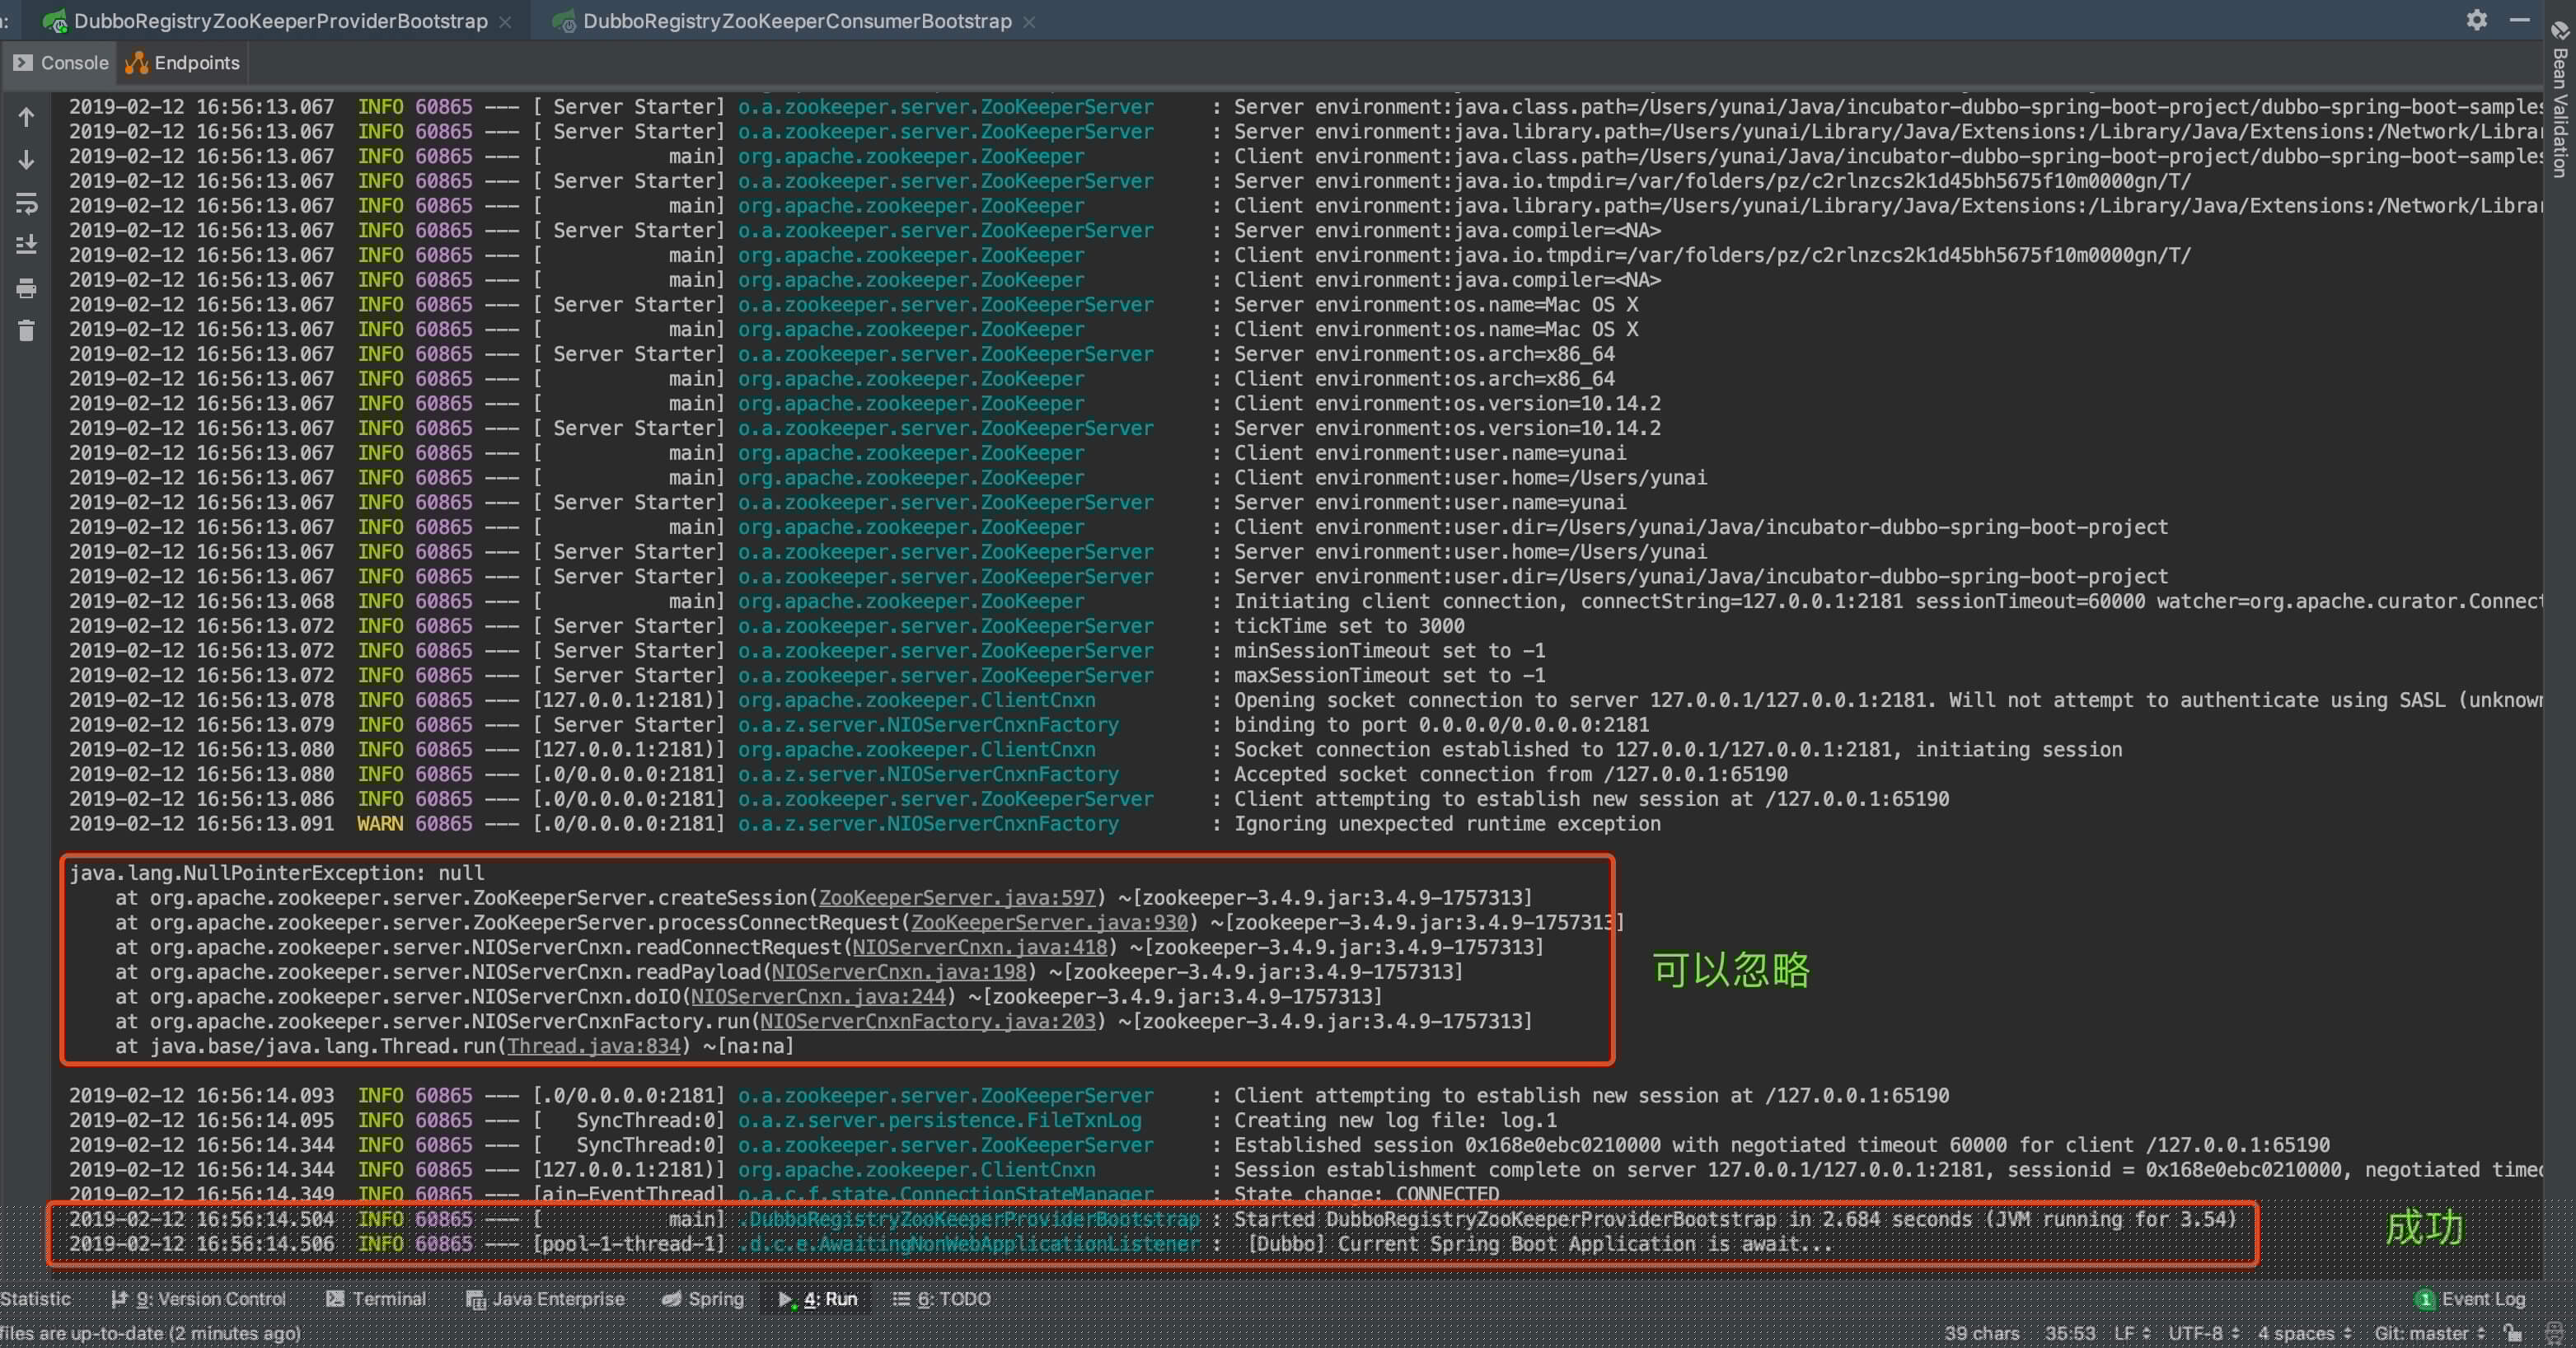Open the LF line separator dropdown
This screenshot has width=2576, height=1348.
point(2131,1333)
